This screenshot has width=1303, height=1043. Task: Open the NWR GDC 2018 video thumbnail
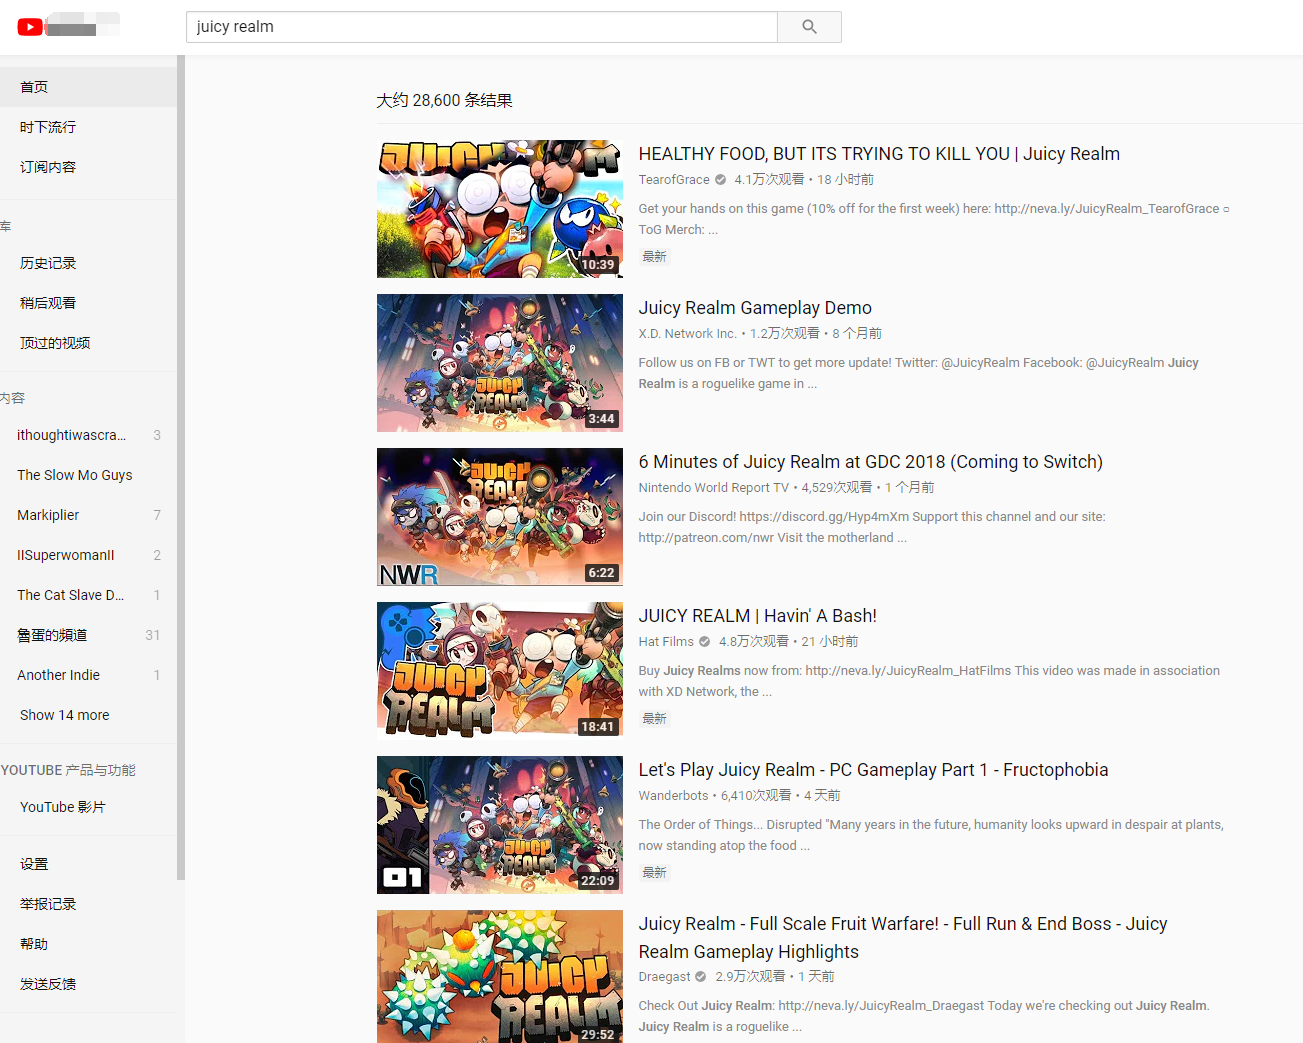point(500,517)
